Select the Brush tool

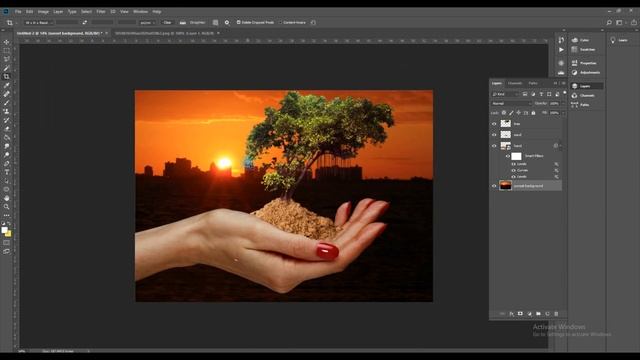pos(7,102)
